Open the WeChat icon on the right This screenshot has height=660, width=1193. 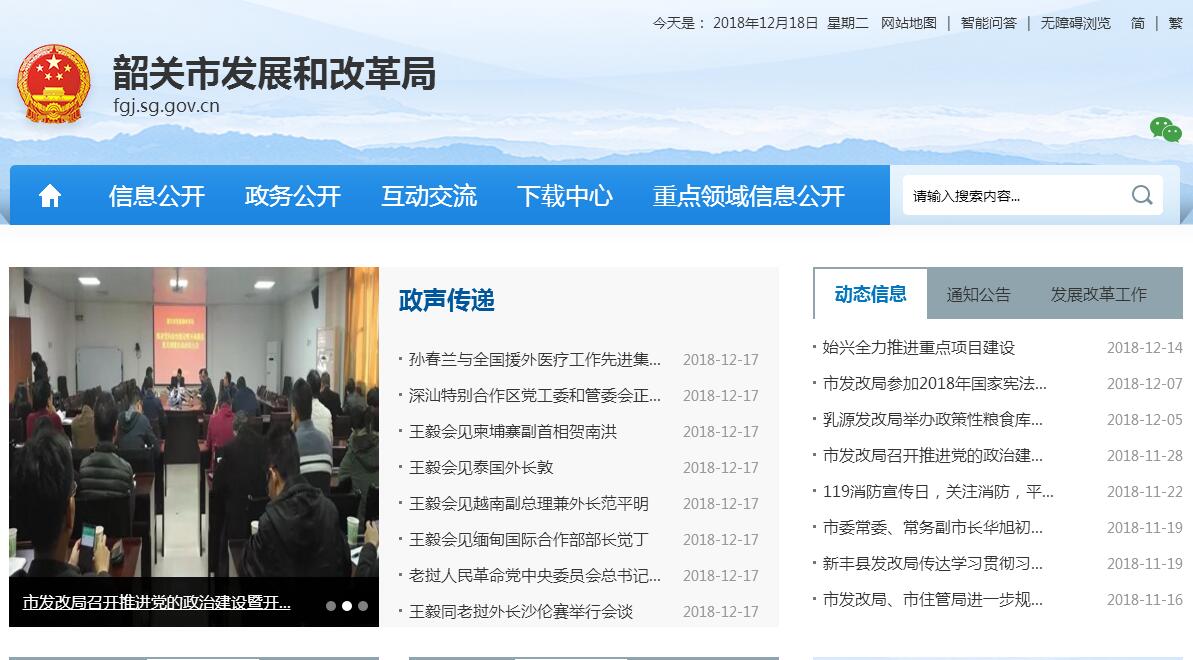pos(1165,129)
